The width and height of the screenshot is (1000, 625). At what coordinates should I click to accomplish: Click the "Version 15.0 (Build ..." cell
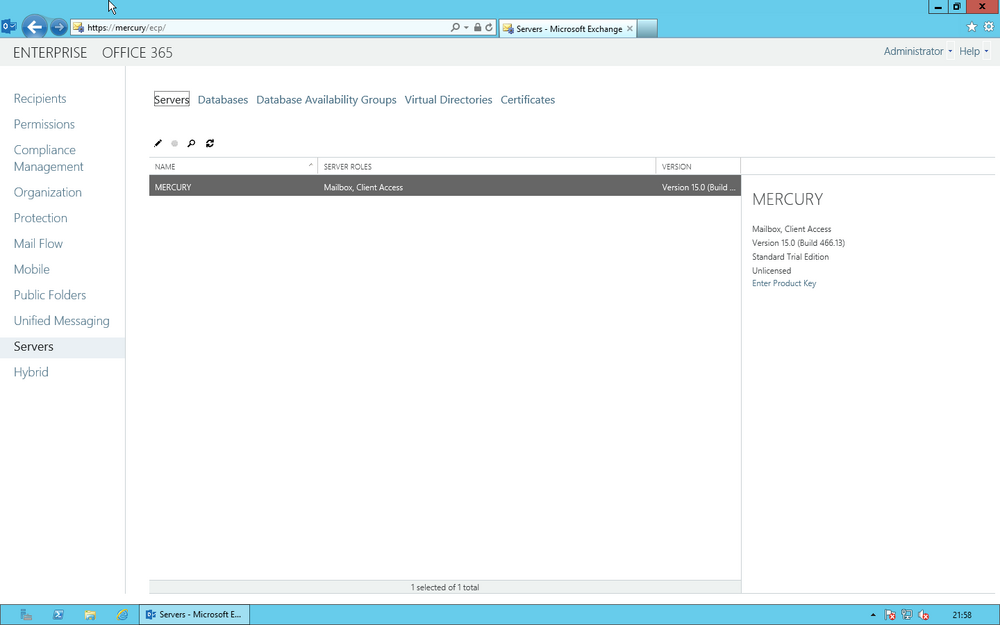coord(698,188)
